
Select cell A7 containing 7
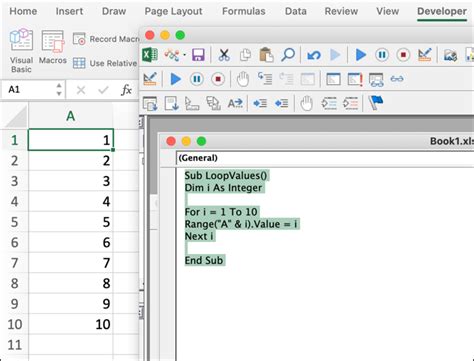point(71,263)
